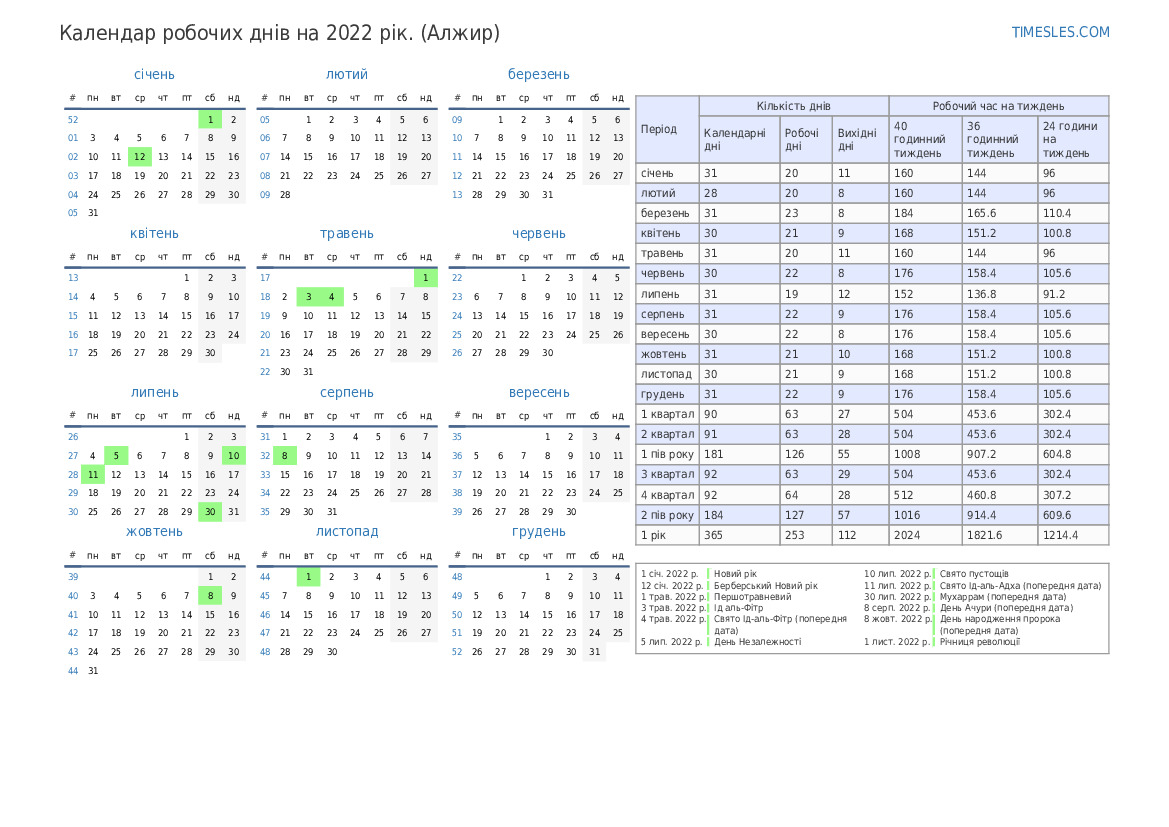This screenshot has width=1169, height=827.
Task: Click the "Період" table column header
Action: pyautogui.click(x=667, y=129)
